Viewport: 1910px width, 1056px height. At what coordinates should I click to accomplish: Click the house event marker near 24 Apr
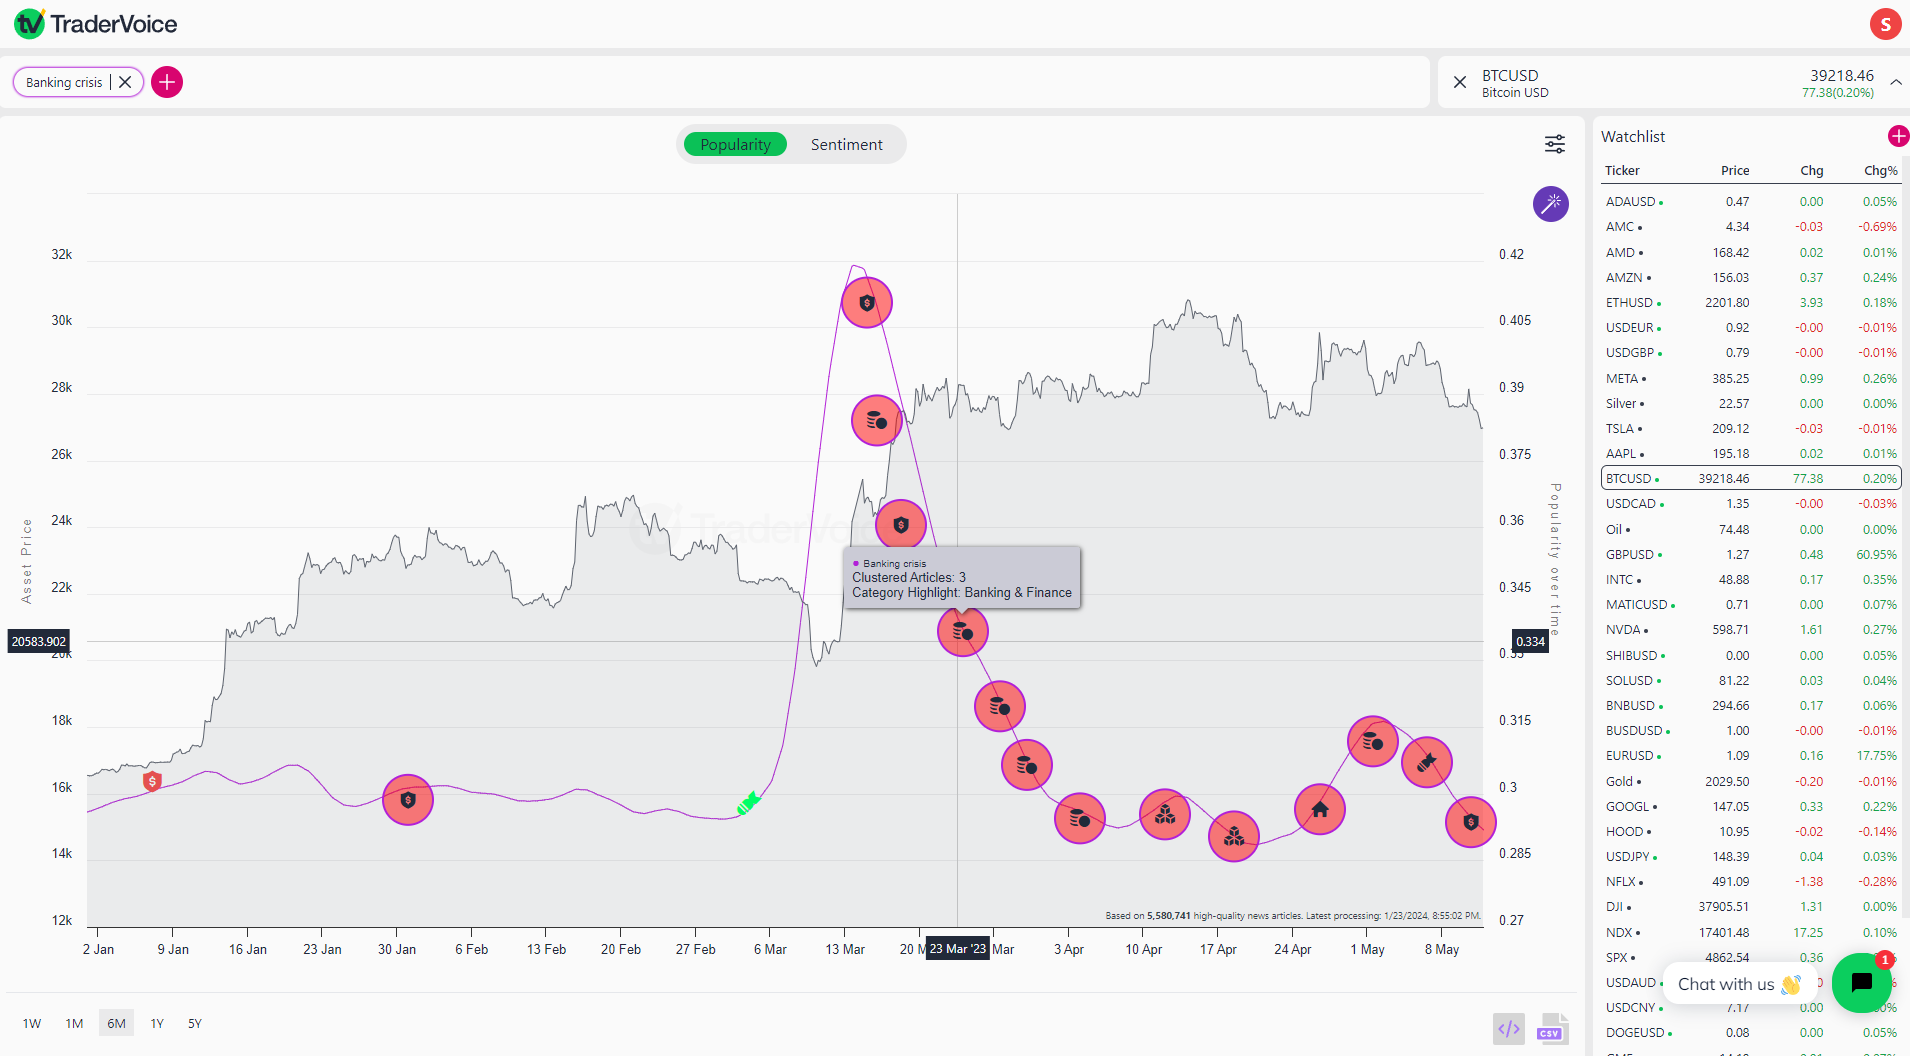1320,809
